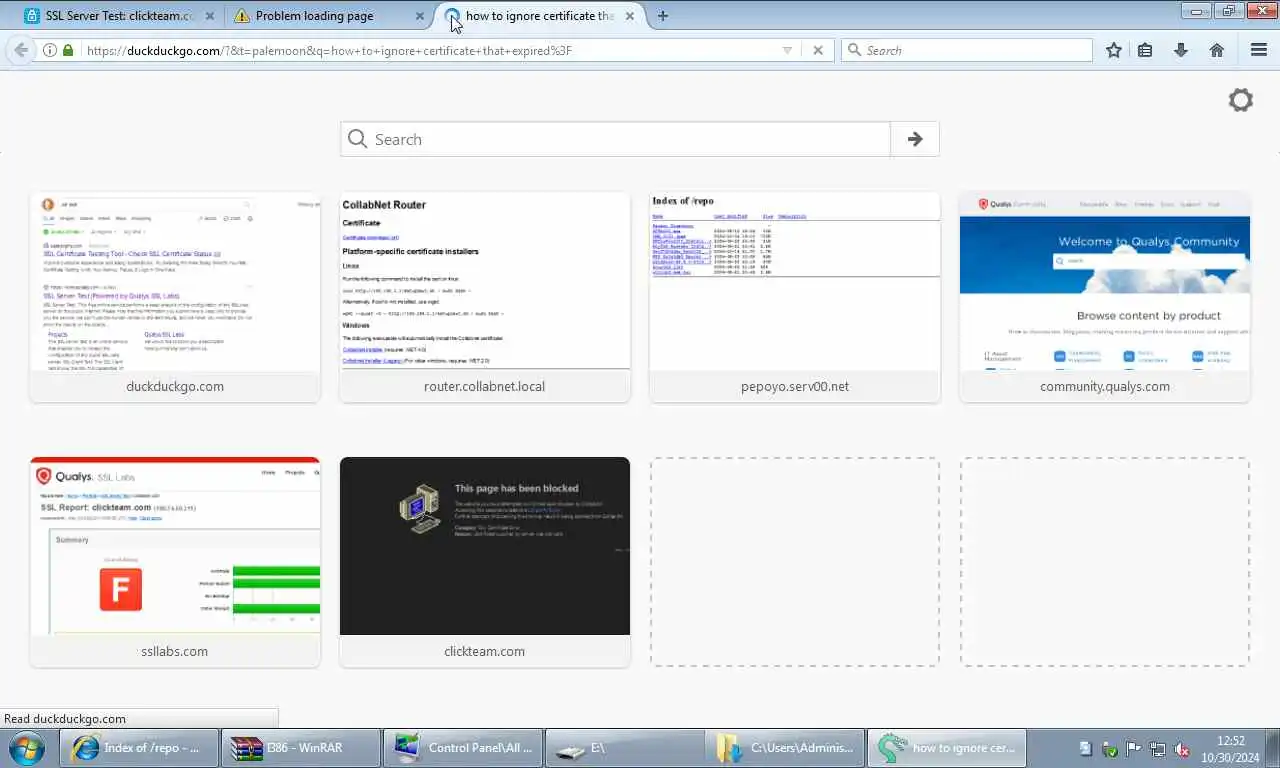Click the first empty dashed tile slot
The width and height of the screenshot is (1280, 768).
(x=795, y=562)
